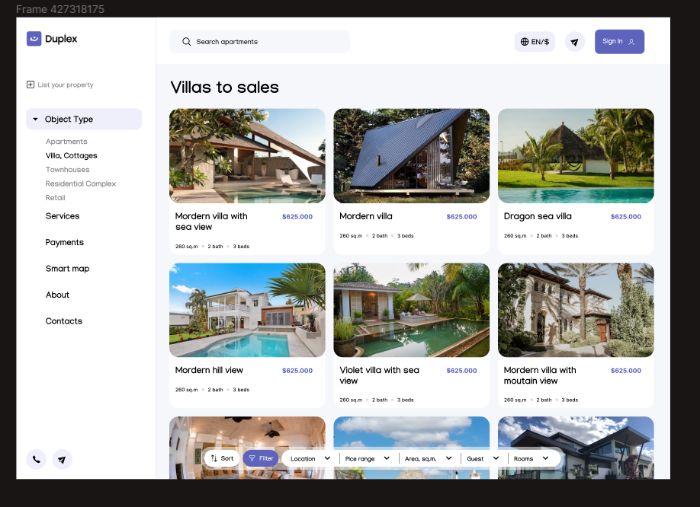The height and width of the screenshot is (507, 700).
Task: Click the Sort arrows icon
Action: (x=214, y=458)
